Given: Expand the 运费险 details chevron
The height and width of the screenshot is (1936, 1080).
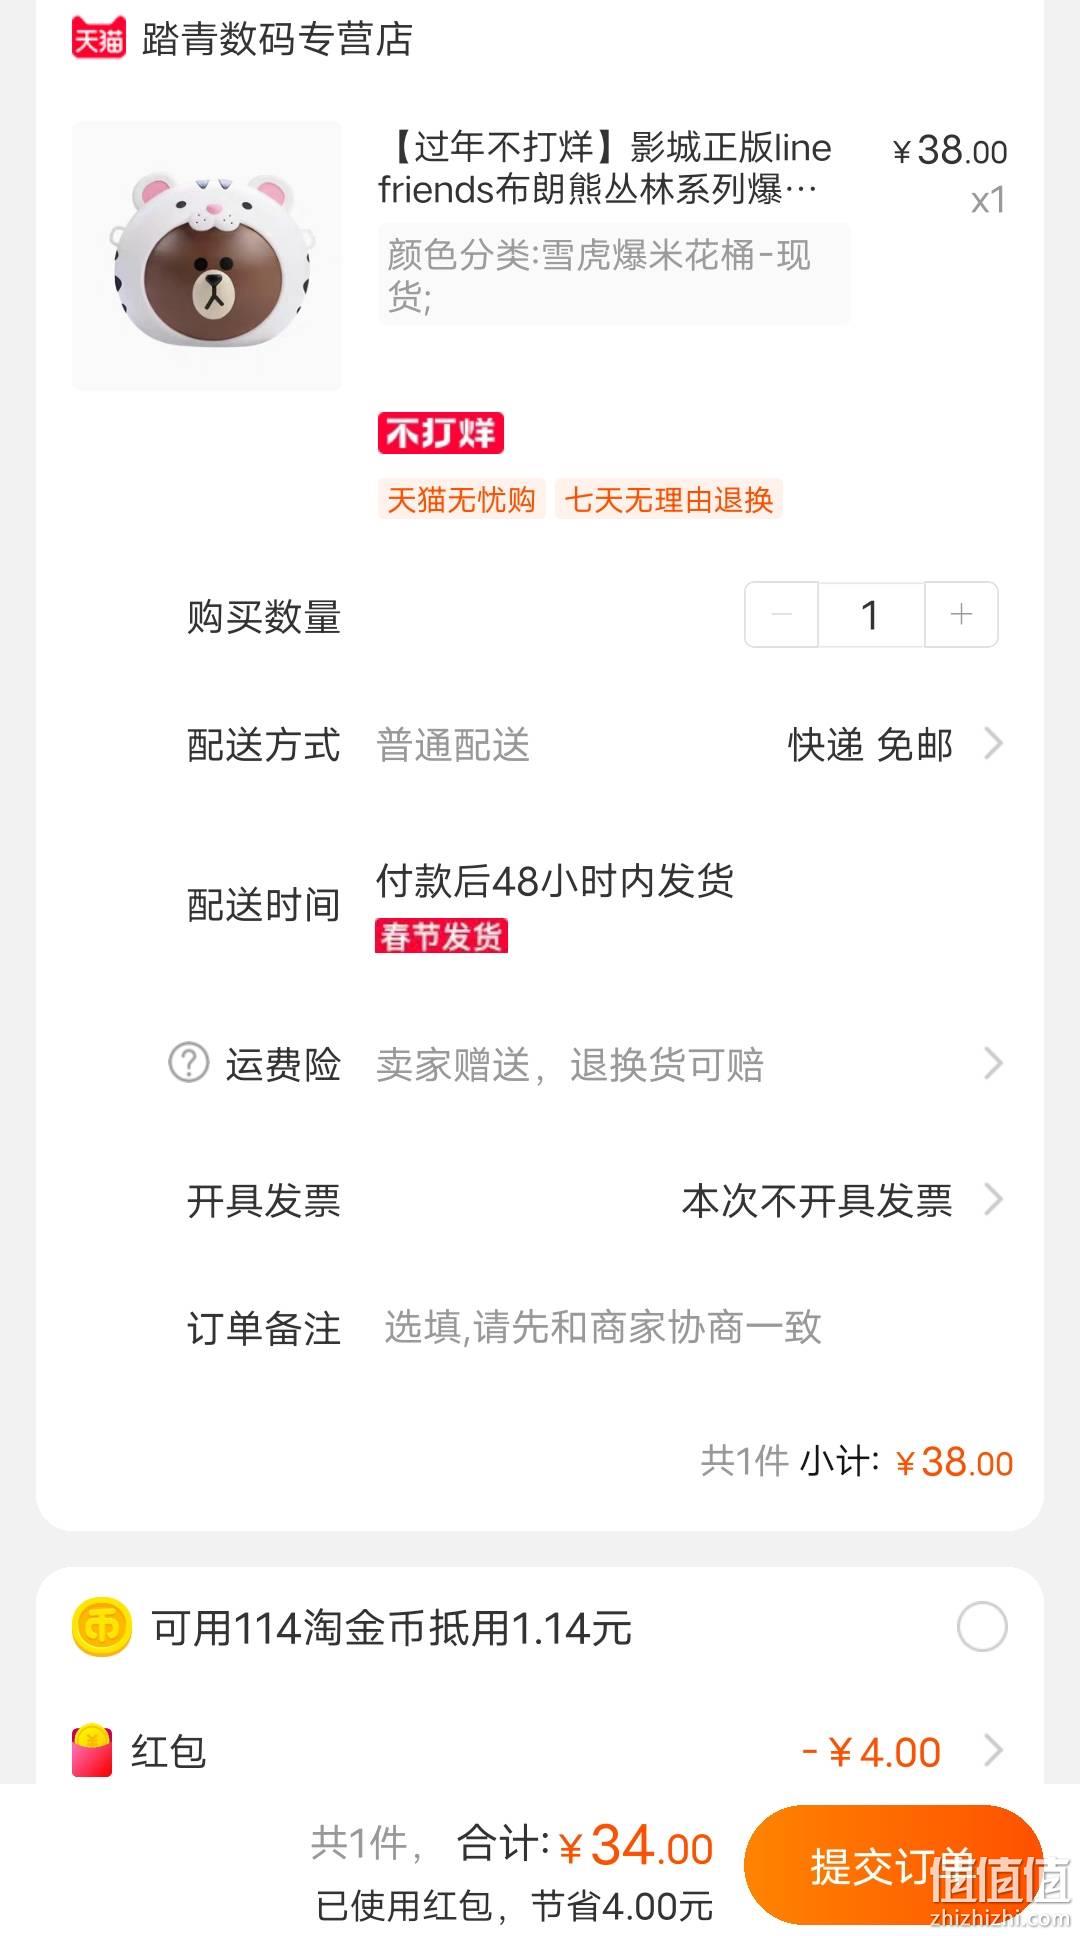Looking at the screenshot, I should point(993,1063).
